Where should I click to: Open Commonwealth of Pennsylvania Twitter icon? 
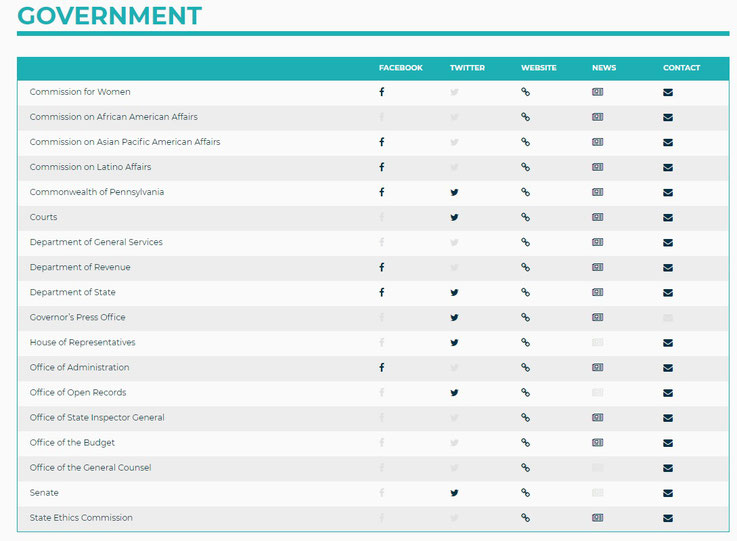tap(454, 192)
